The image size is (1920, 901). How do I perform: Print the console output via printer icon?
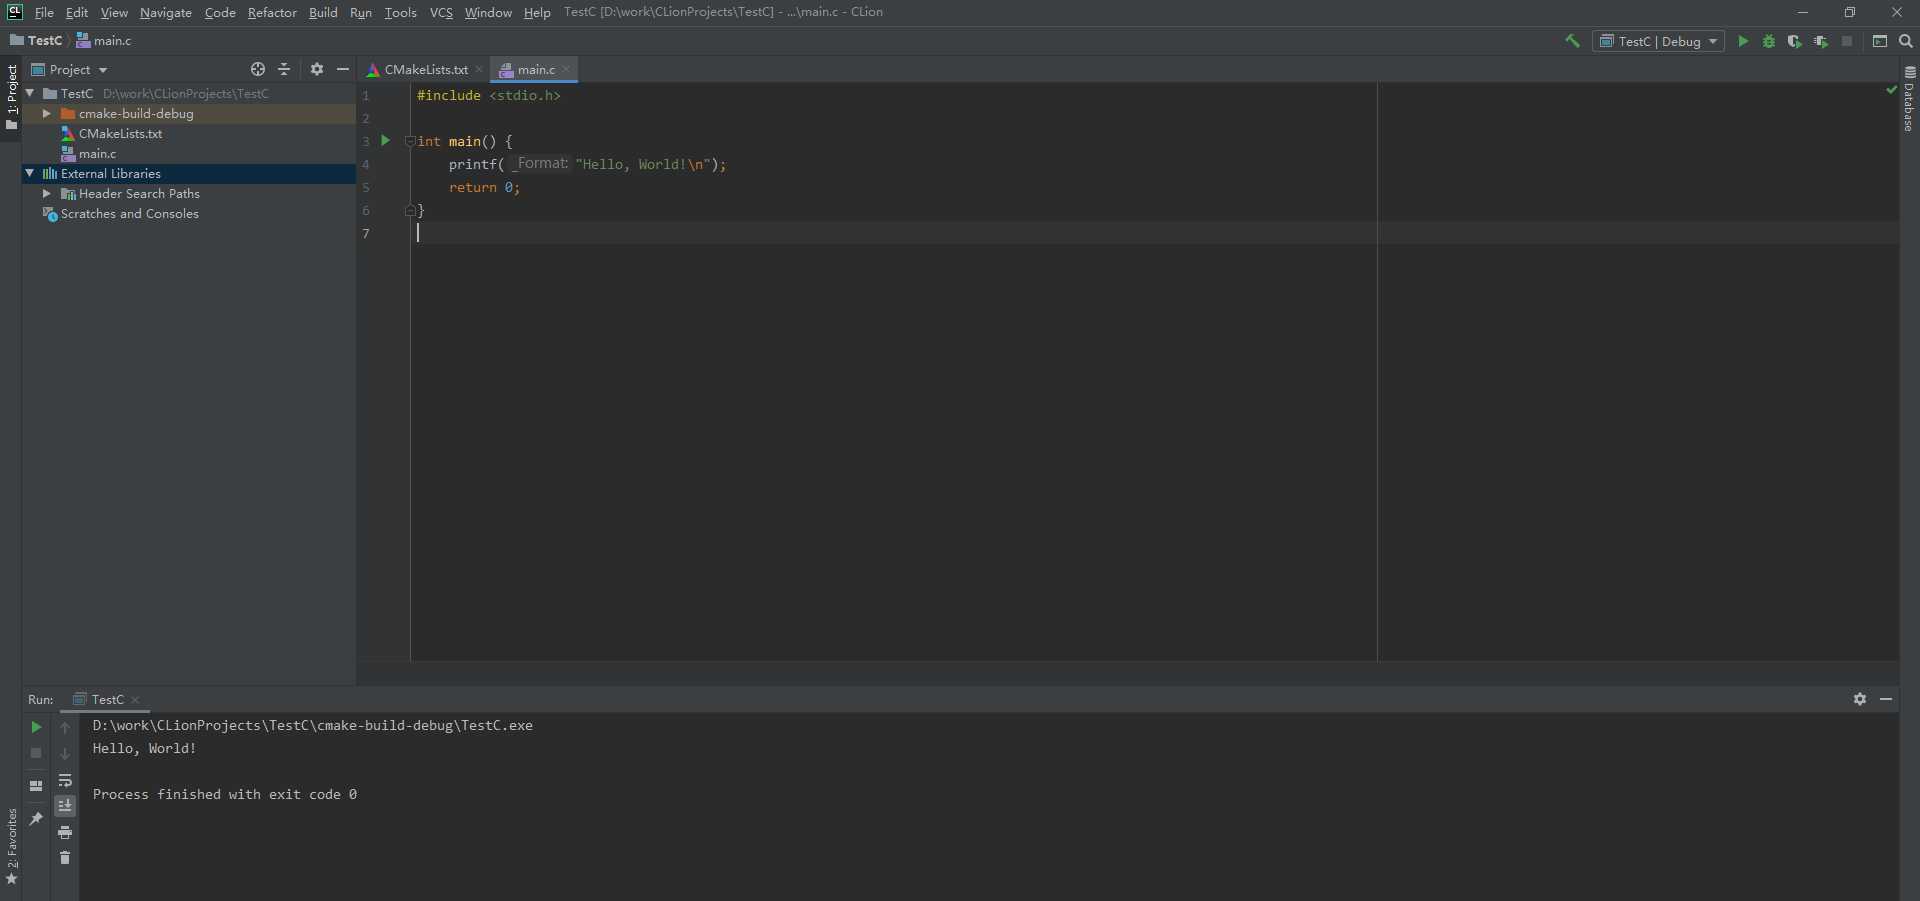pyautogui.click(x=65, y=832)
